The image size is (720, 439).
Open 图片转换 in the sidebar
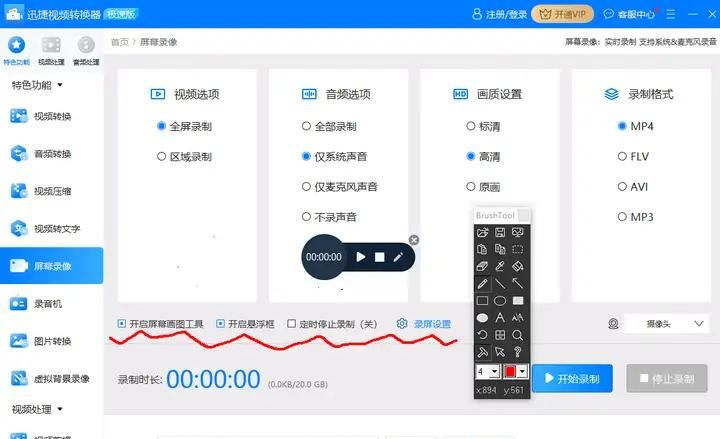[x=51, y=341]
